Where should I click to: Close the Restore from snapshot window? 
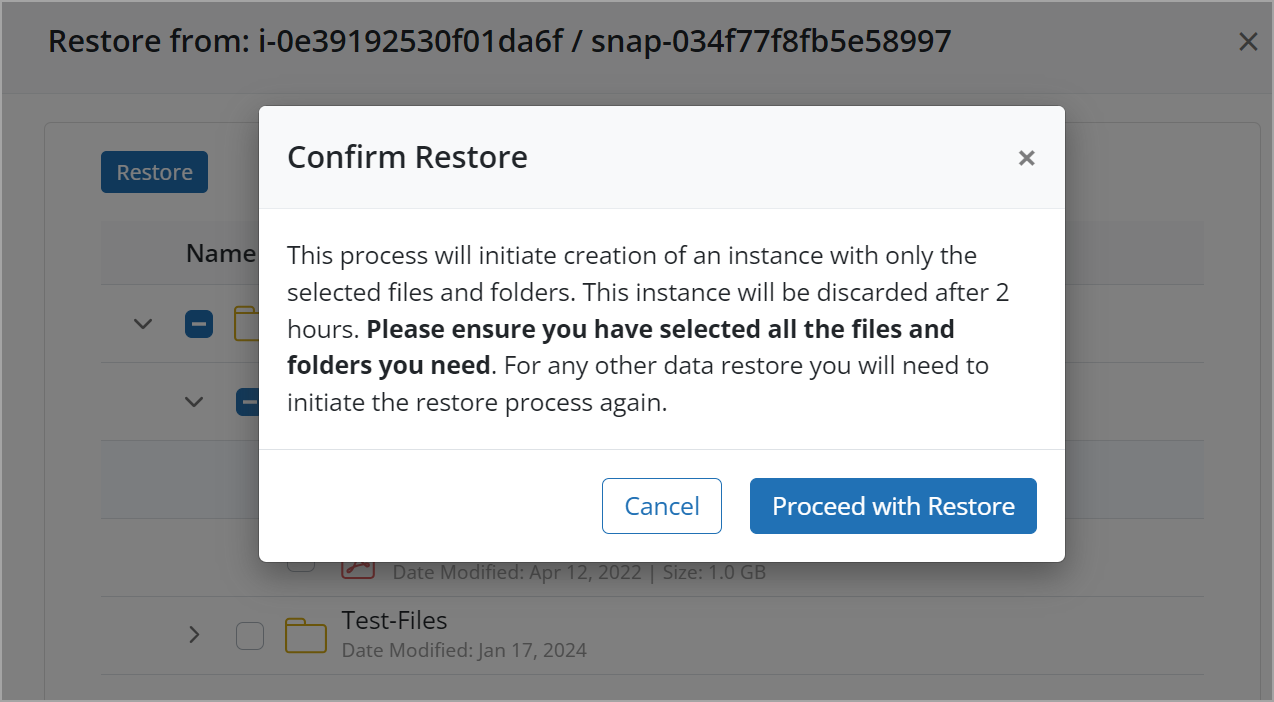point(1247,41)
